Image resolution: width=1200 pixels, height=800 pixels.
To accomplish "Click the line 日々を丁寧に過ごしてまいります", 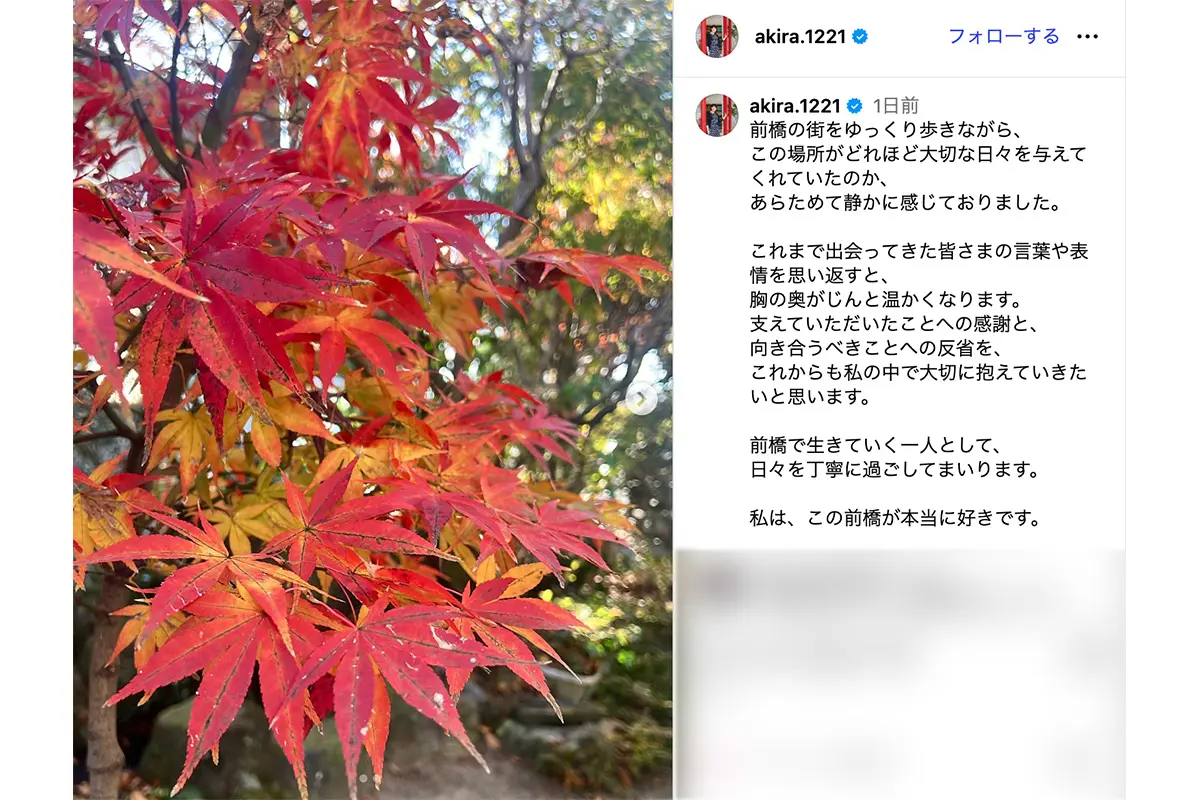I will click(896, 469).
